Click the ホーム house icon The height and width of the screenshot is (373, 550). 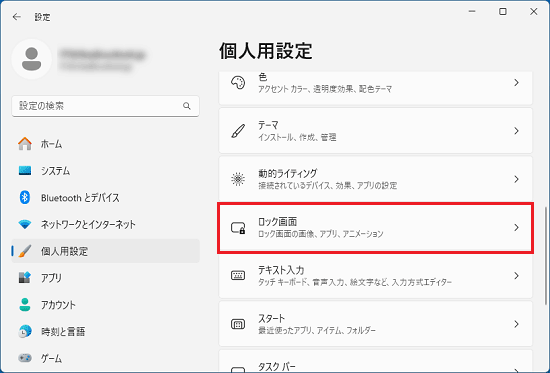pos(25,144)
